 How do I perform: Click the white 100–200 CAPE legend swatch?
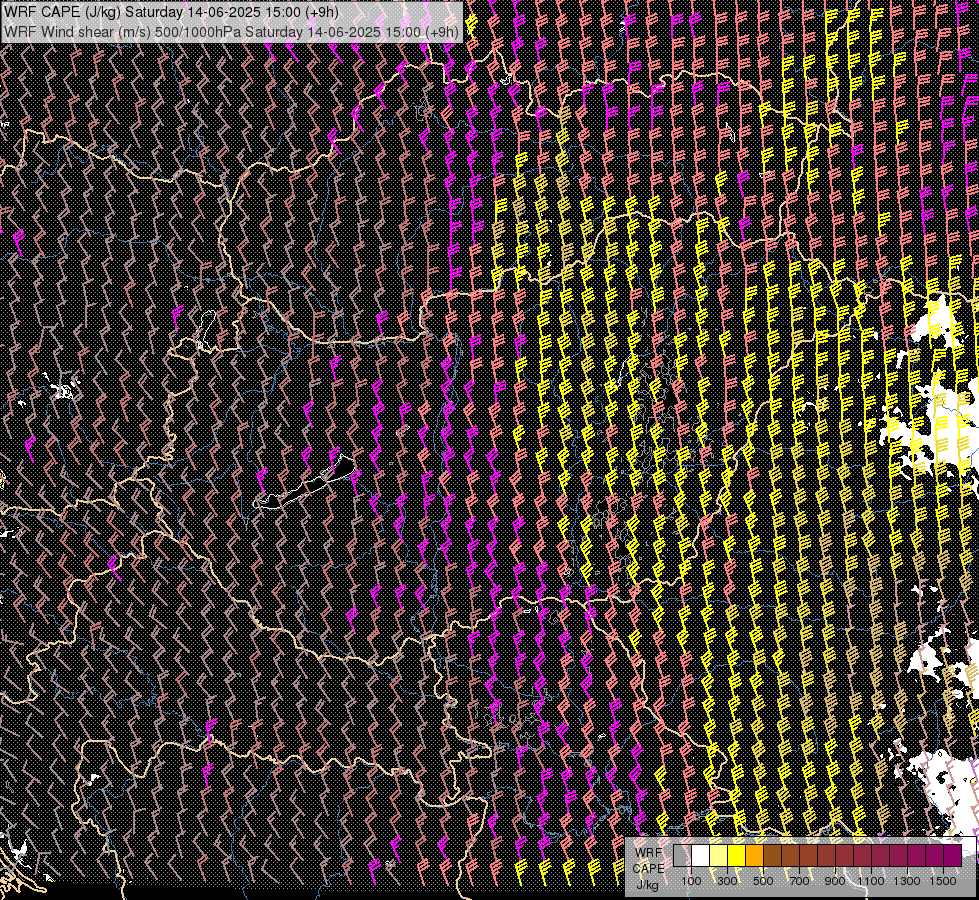tap(701, 855)
